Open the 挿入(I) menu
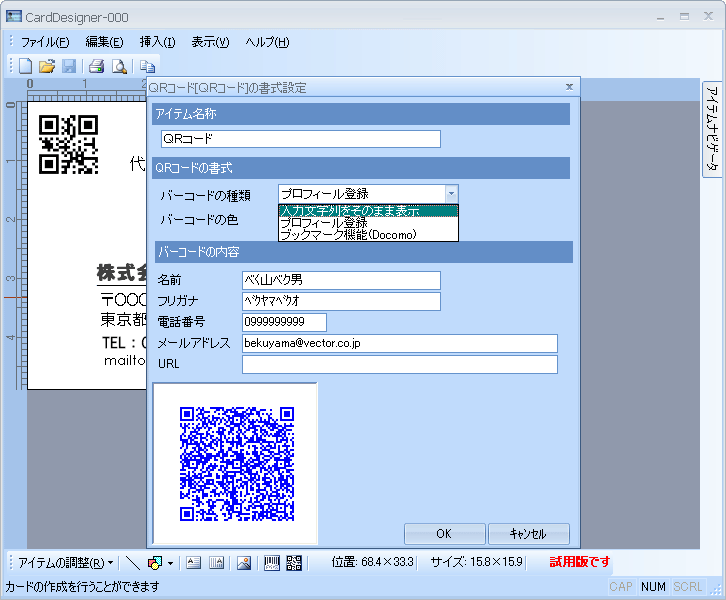 tap(158, 42)
